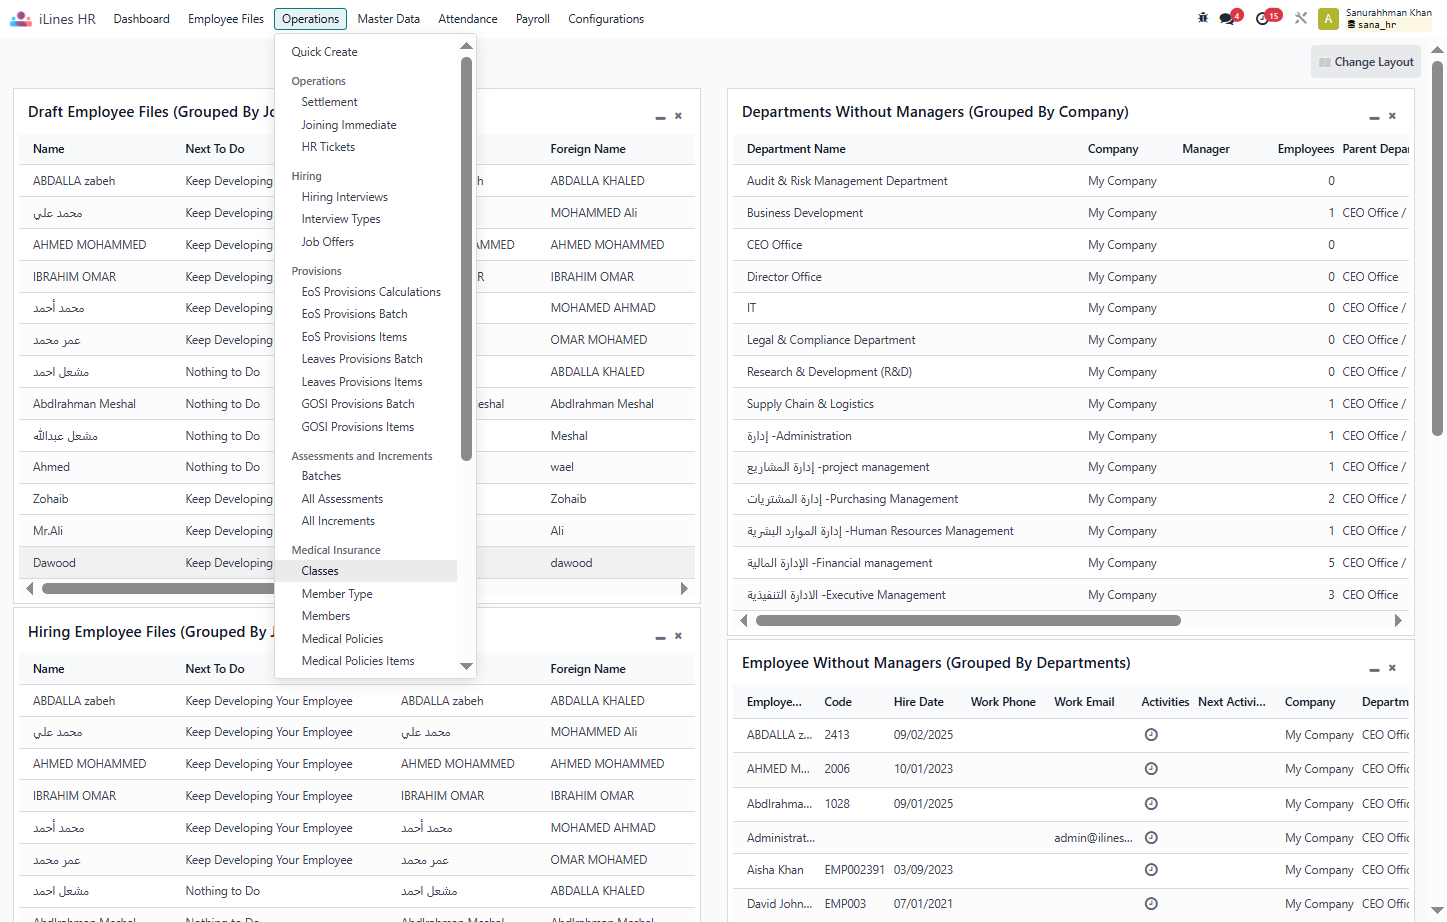The height and width of the screenshot is (922, 1447).
Task: Remove the Hiring Employee Files panel
Action: [x=678, y=636]
